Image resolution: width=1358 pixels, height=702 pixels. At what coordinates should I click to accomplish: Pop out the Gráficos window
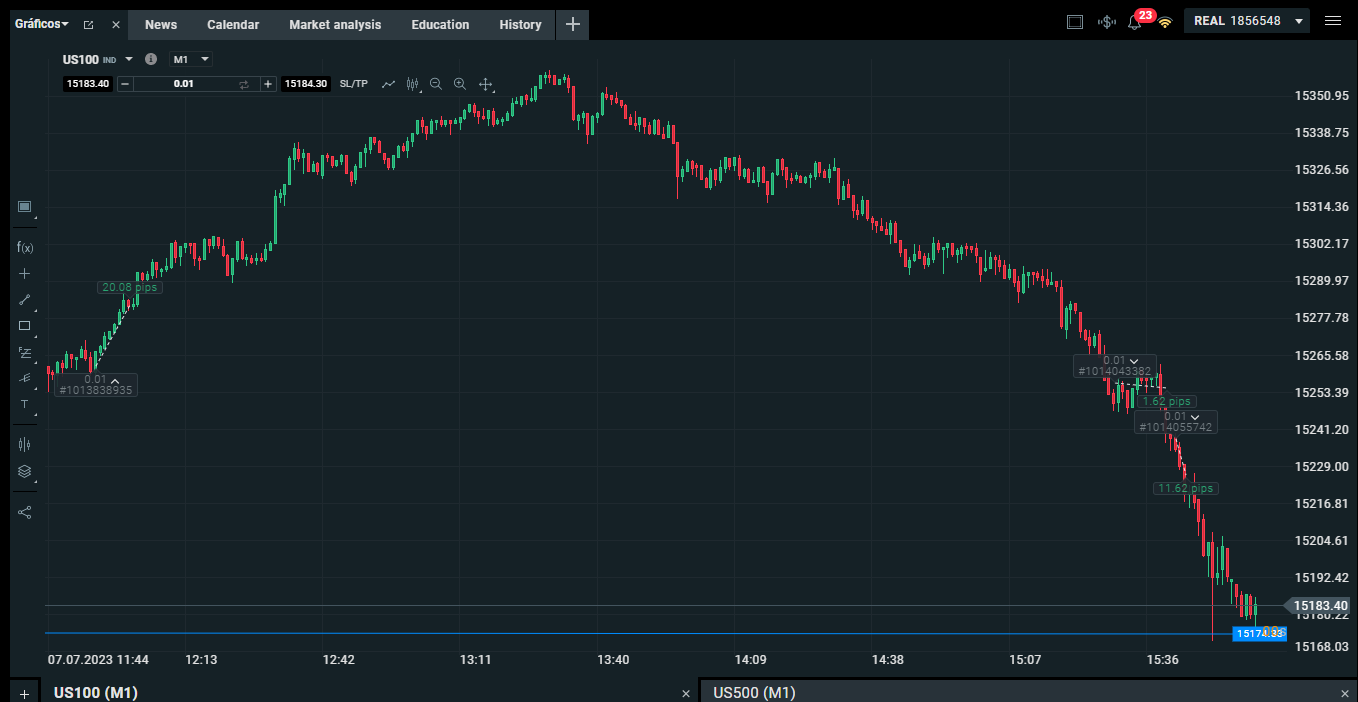(88, 24)
